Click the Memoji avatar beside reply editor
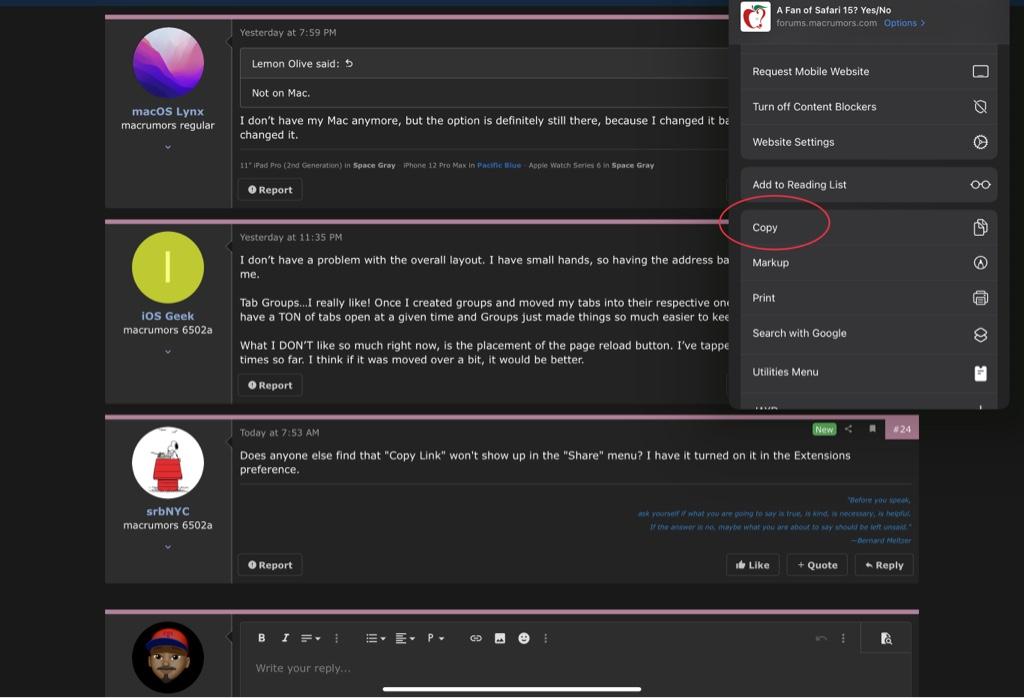 tap(168, 658)
